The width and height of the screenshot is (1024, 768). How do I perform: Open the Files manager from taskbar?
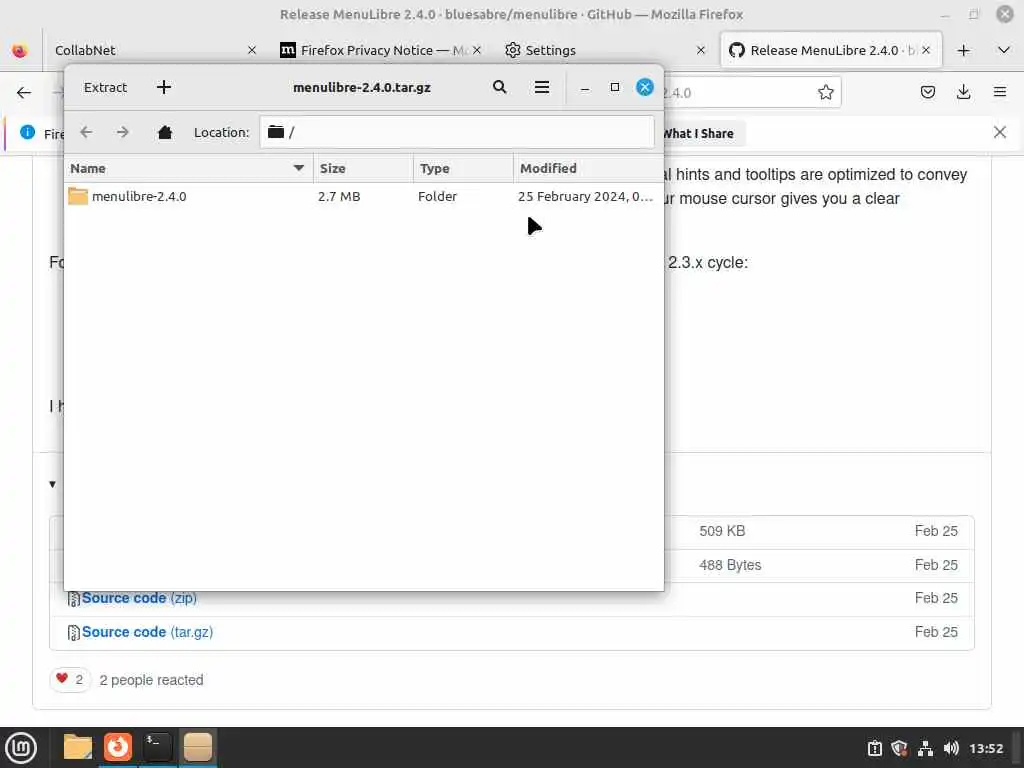[x=78, y=747]
